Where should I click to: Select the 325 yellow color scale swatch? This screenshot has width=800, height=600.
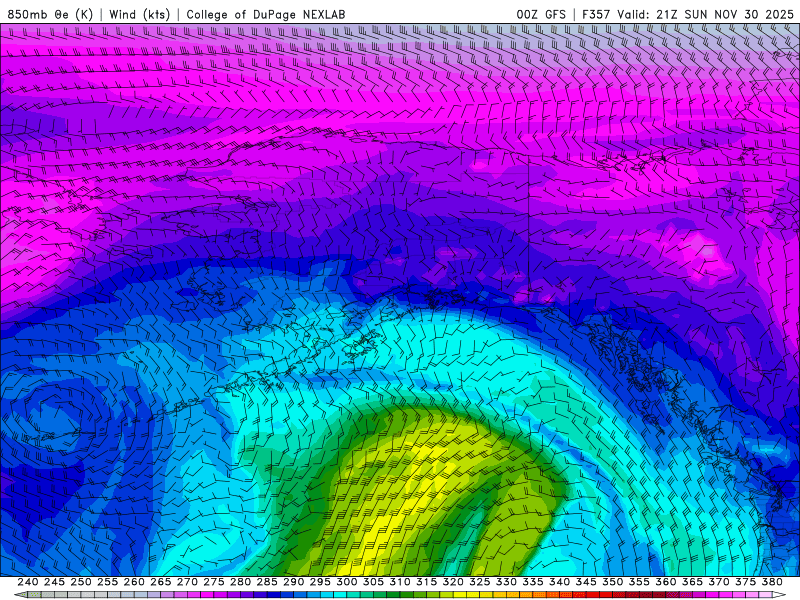(x=479, y=594)
